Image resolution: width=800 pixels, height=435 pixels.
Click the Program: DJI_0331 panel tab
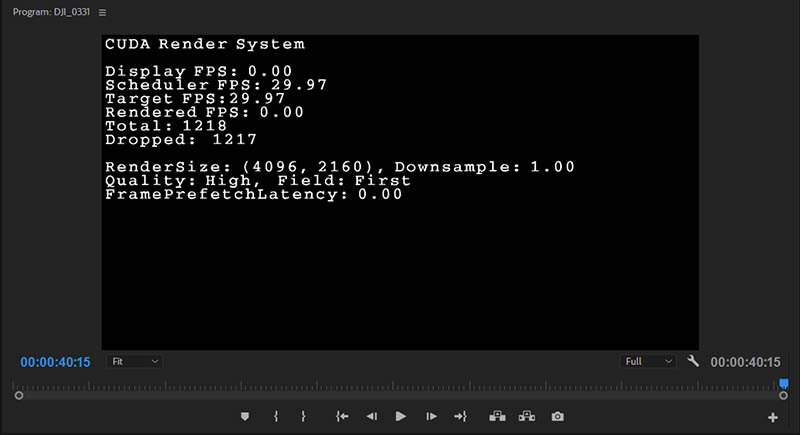click(51, 12)
